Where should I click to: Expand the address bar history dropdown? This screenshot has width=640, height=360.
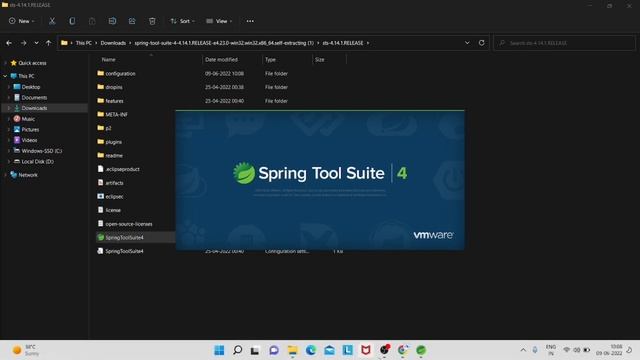coord(467,43)
